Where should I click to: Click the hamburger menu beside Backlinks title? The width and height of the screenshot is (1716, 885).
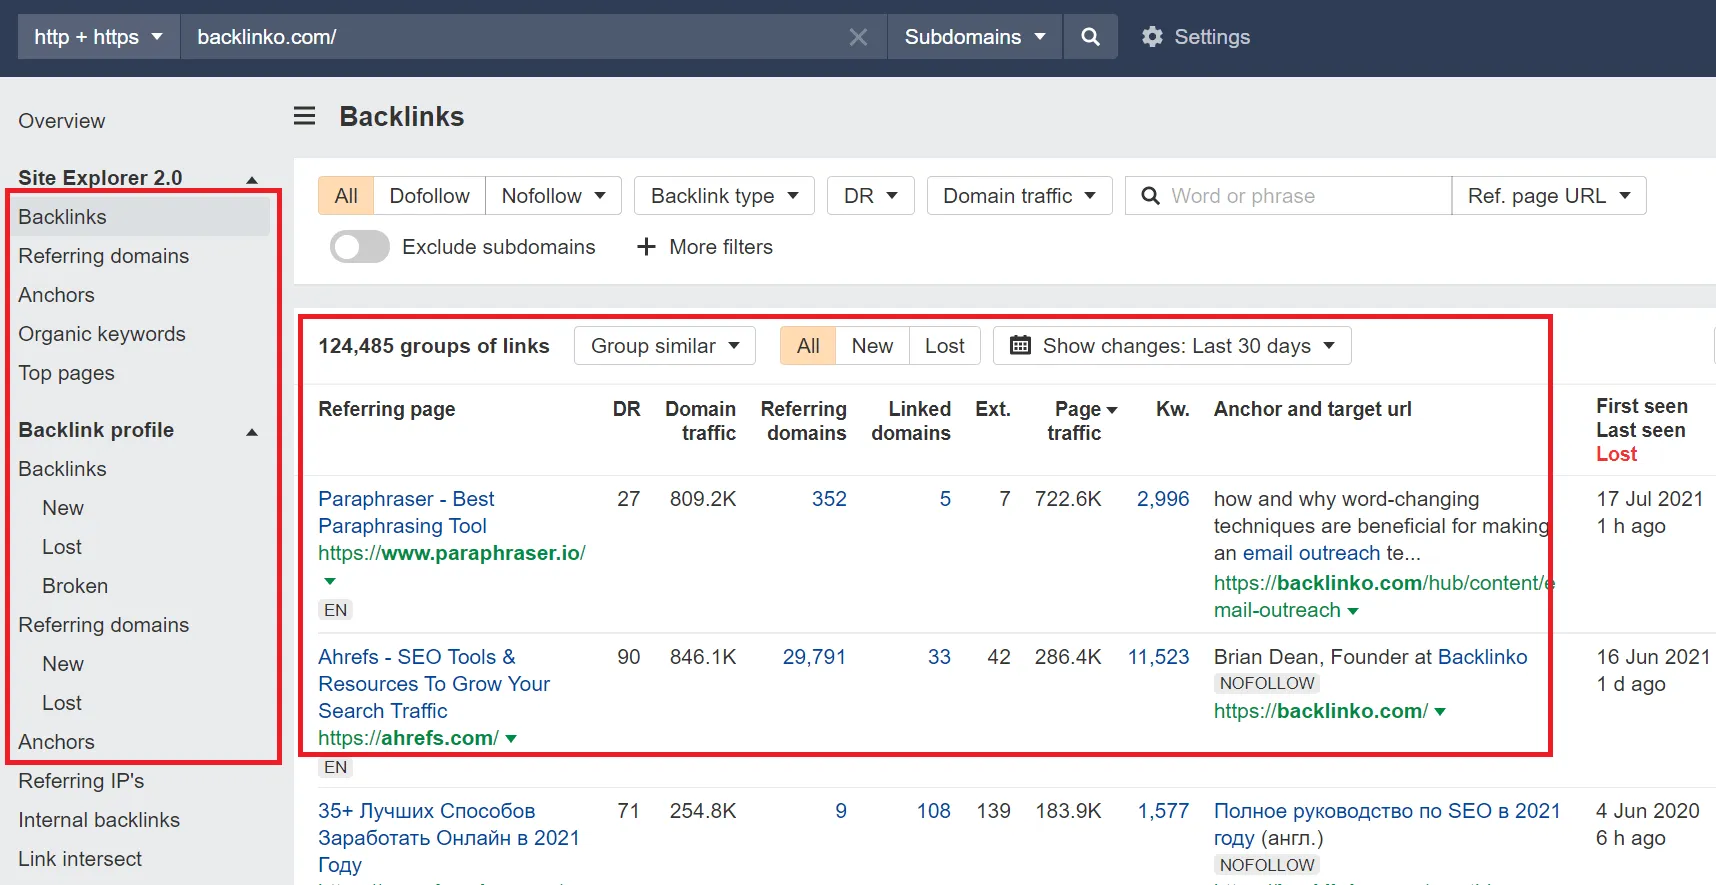pyautogui.click(x=304, y=117)
